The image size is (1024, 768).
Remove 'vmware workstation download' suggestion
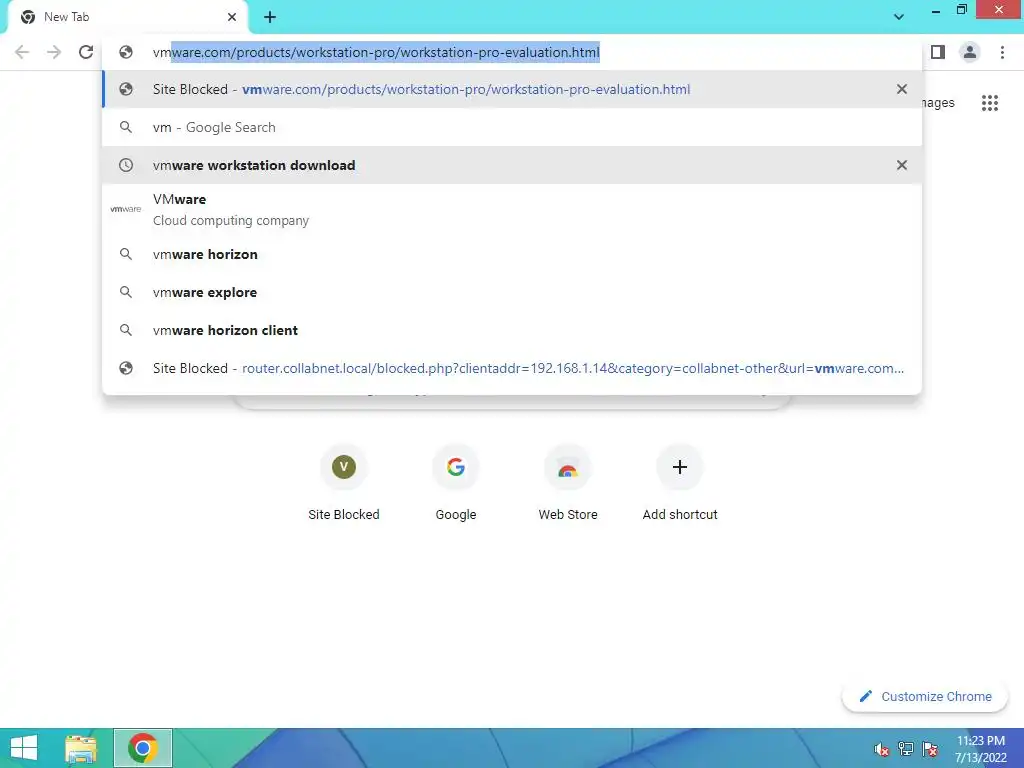[x=901, y=165]
